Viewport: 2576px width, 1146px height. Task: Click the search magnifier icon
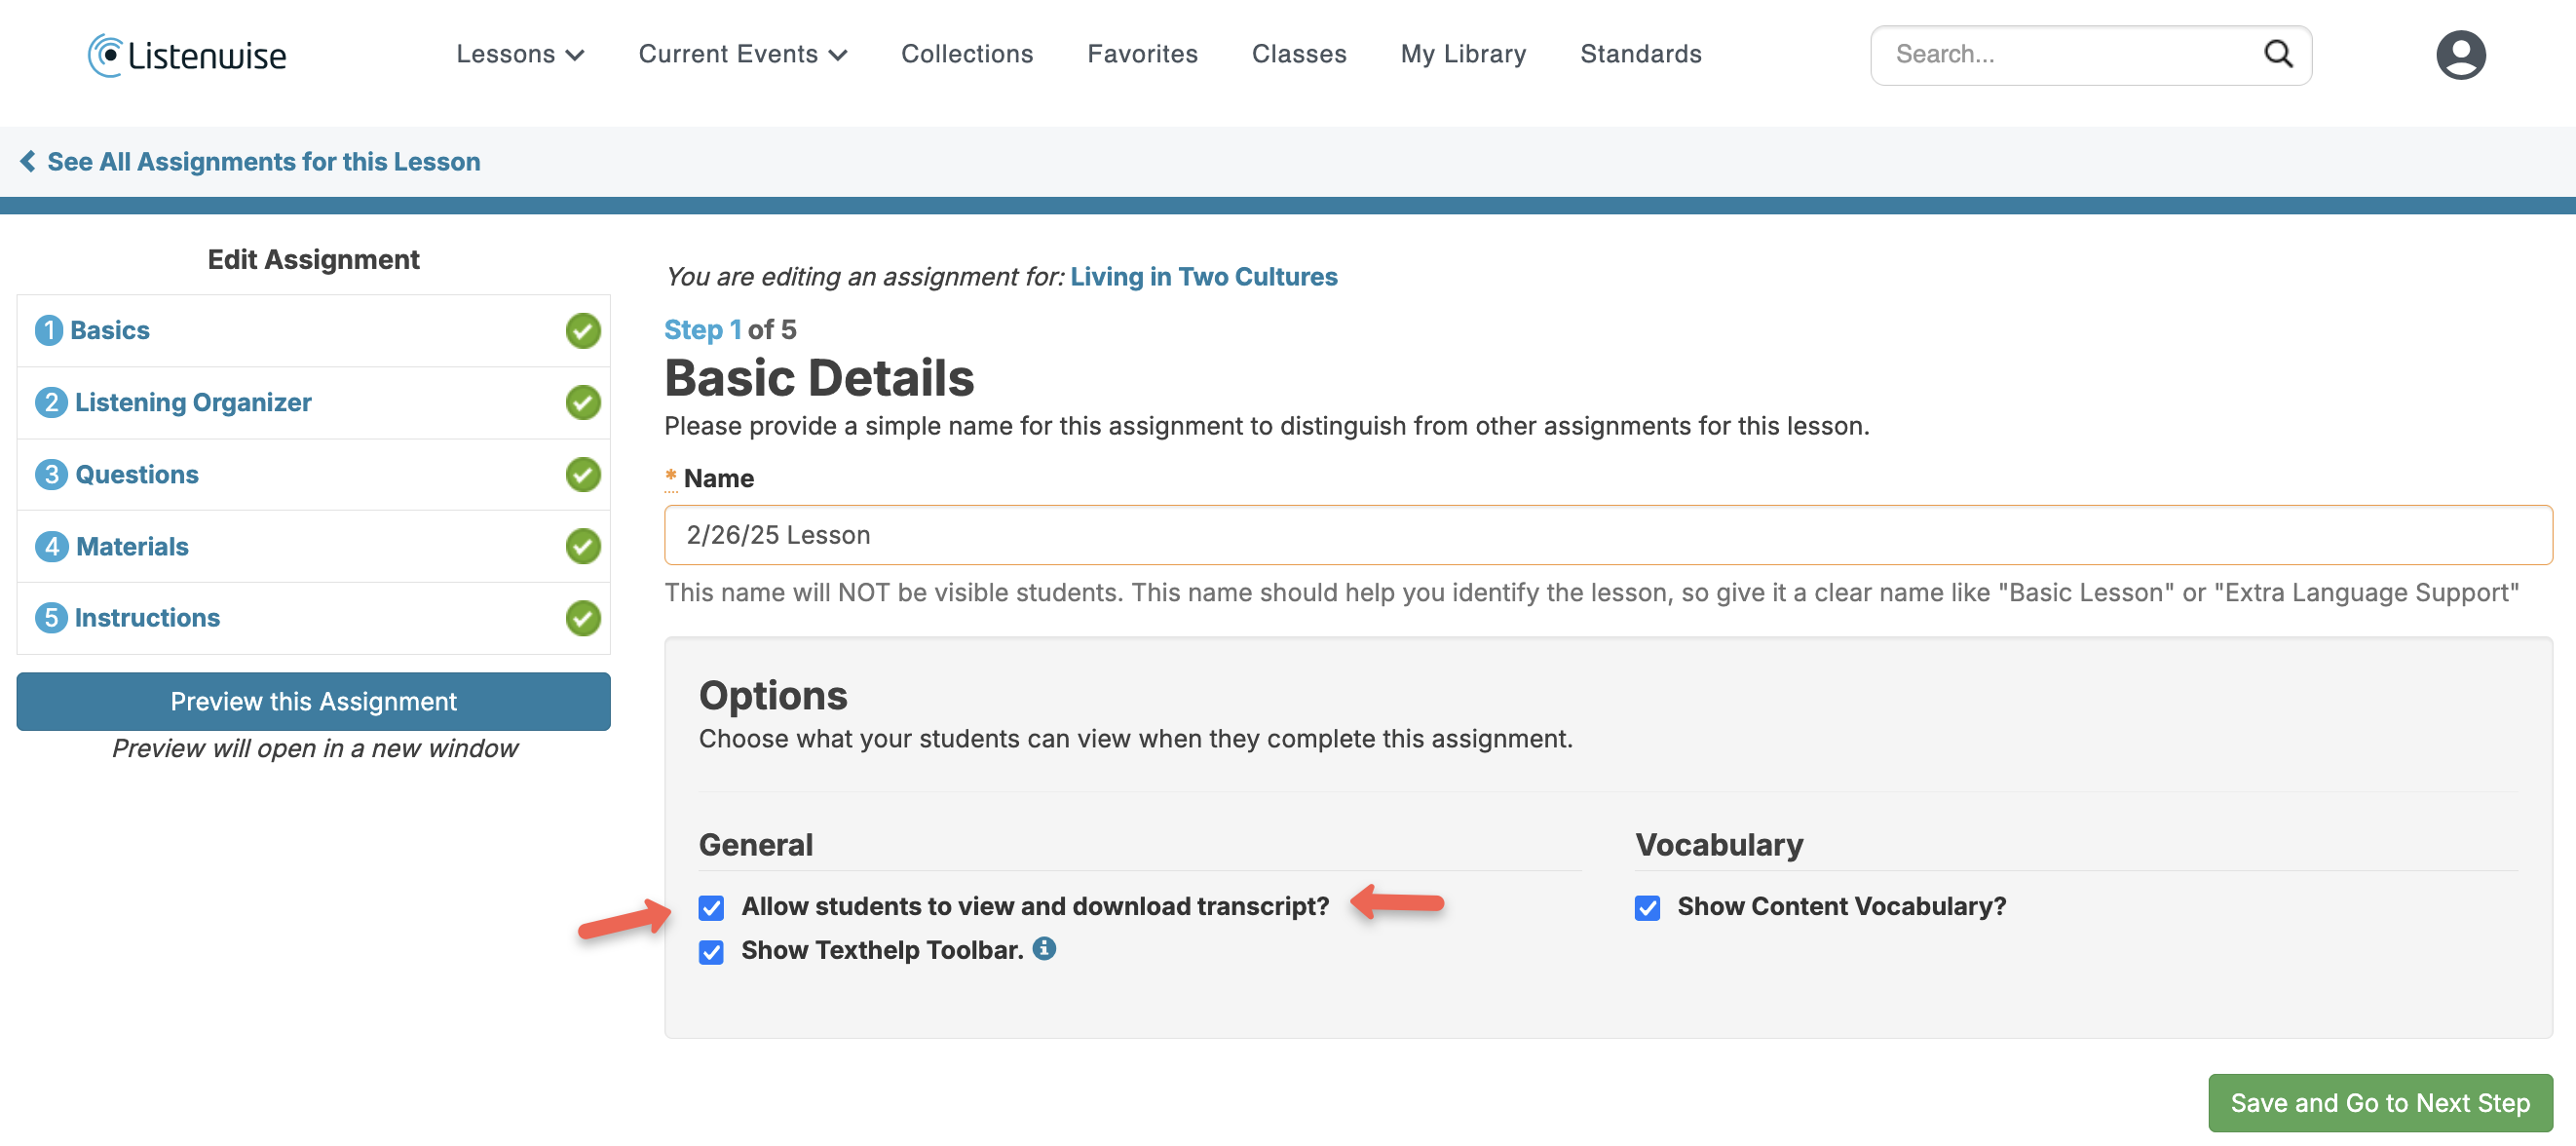2278,54
